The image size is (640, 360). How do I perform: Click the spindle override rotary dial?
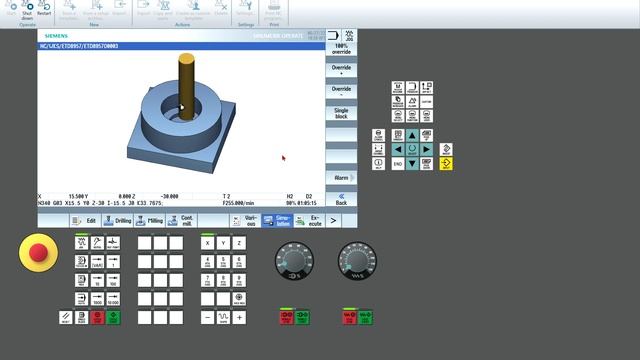tap(294, 261)
